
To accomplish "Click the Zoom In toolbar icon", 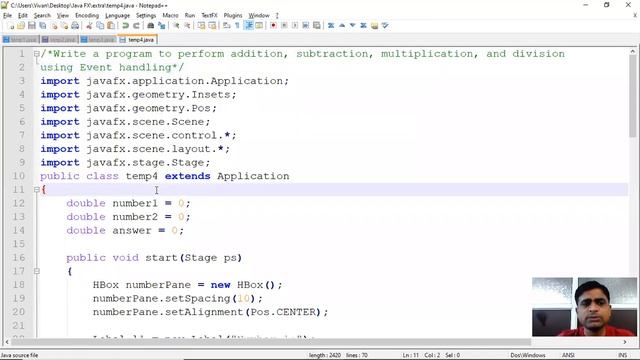I will pyautogui.click(x=176, y=26).
